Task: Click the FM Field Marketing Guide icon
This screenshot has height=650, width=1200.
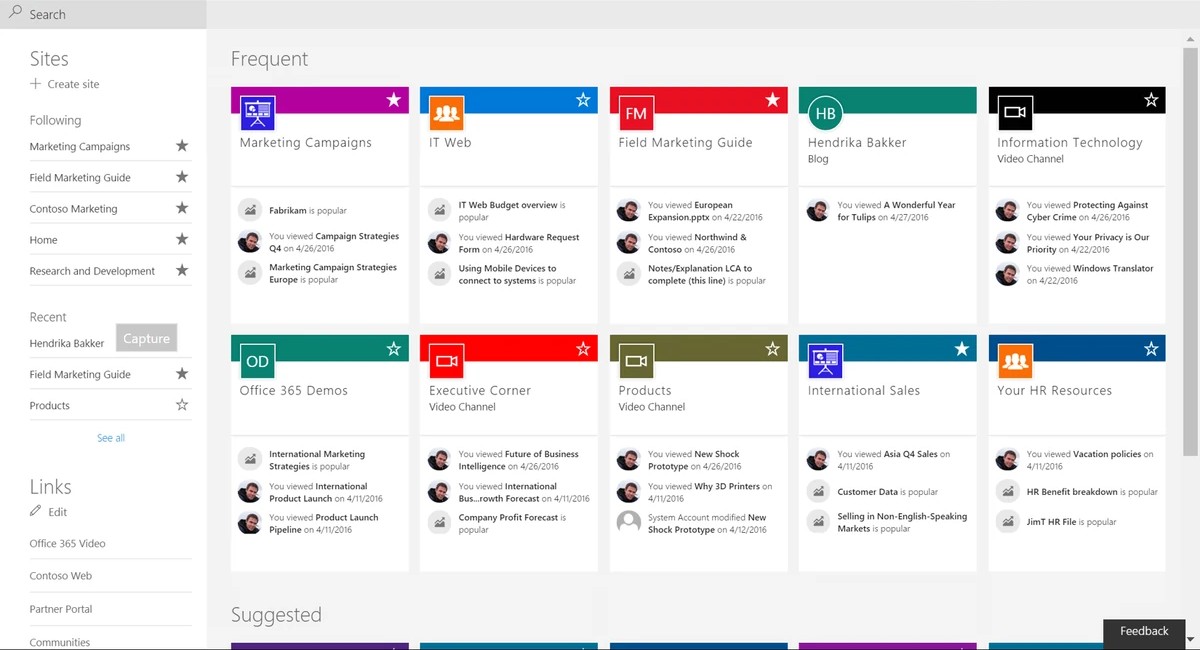Action: click(x=636, y=113)
